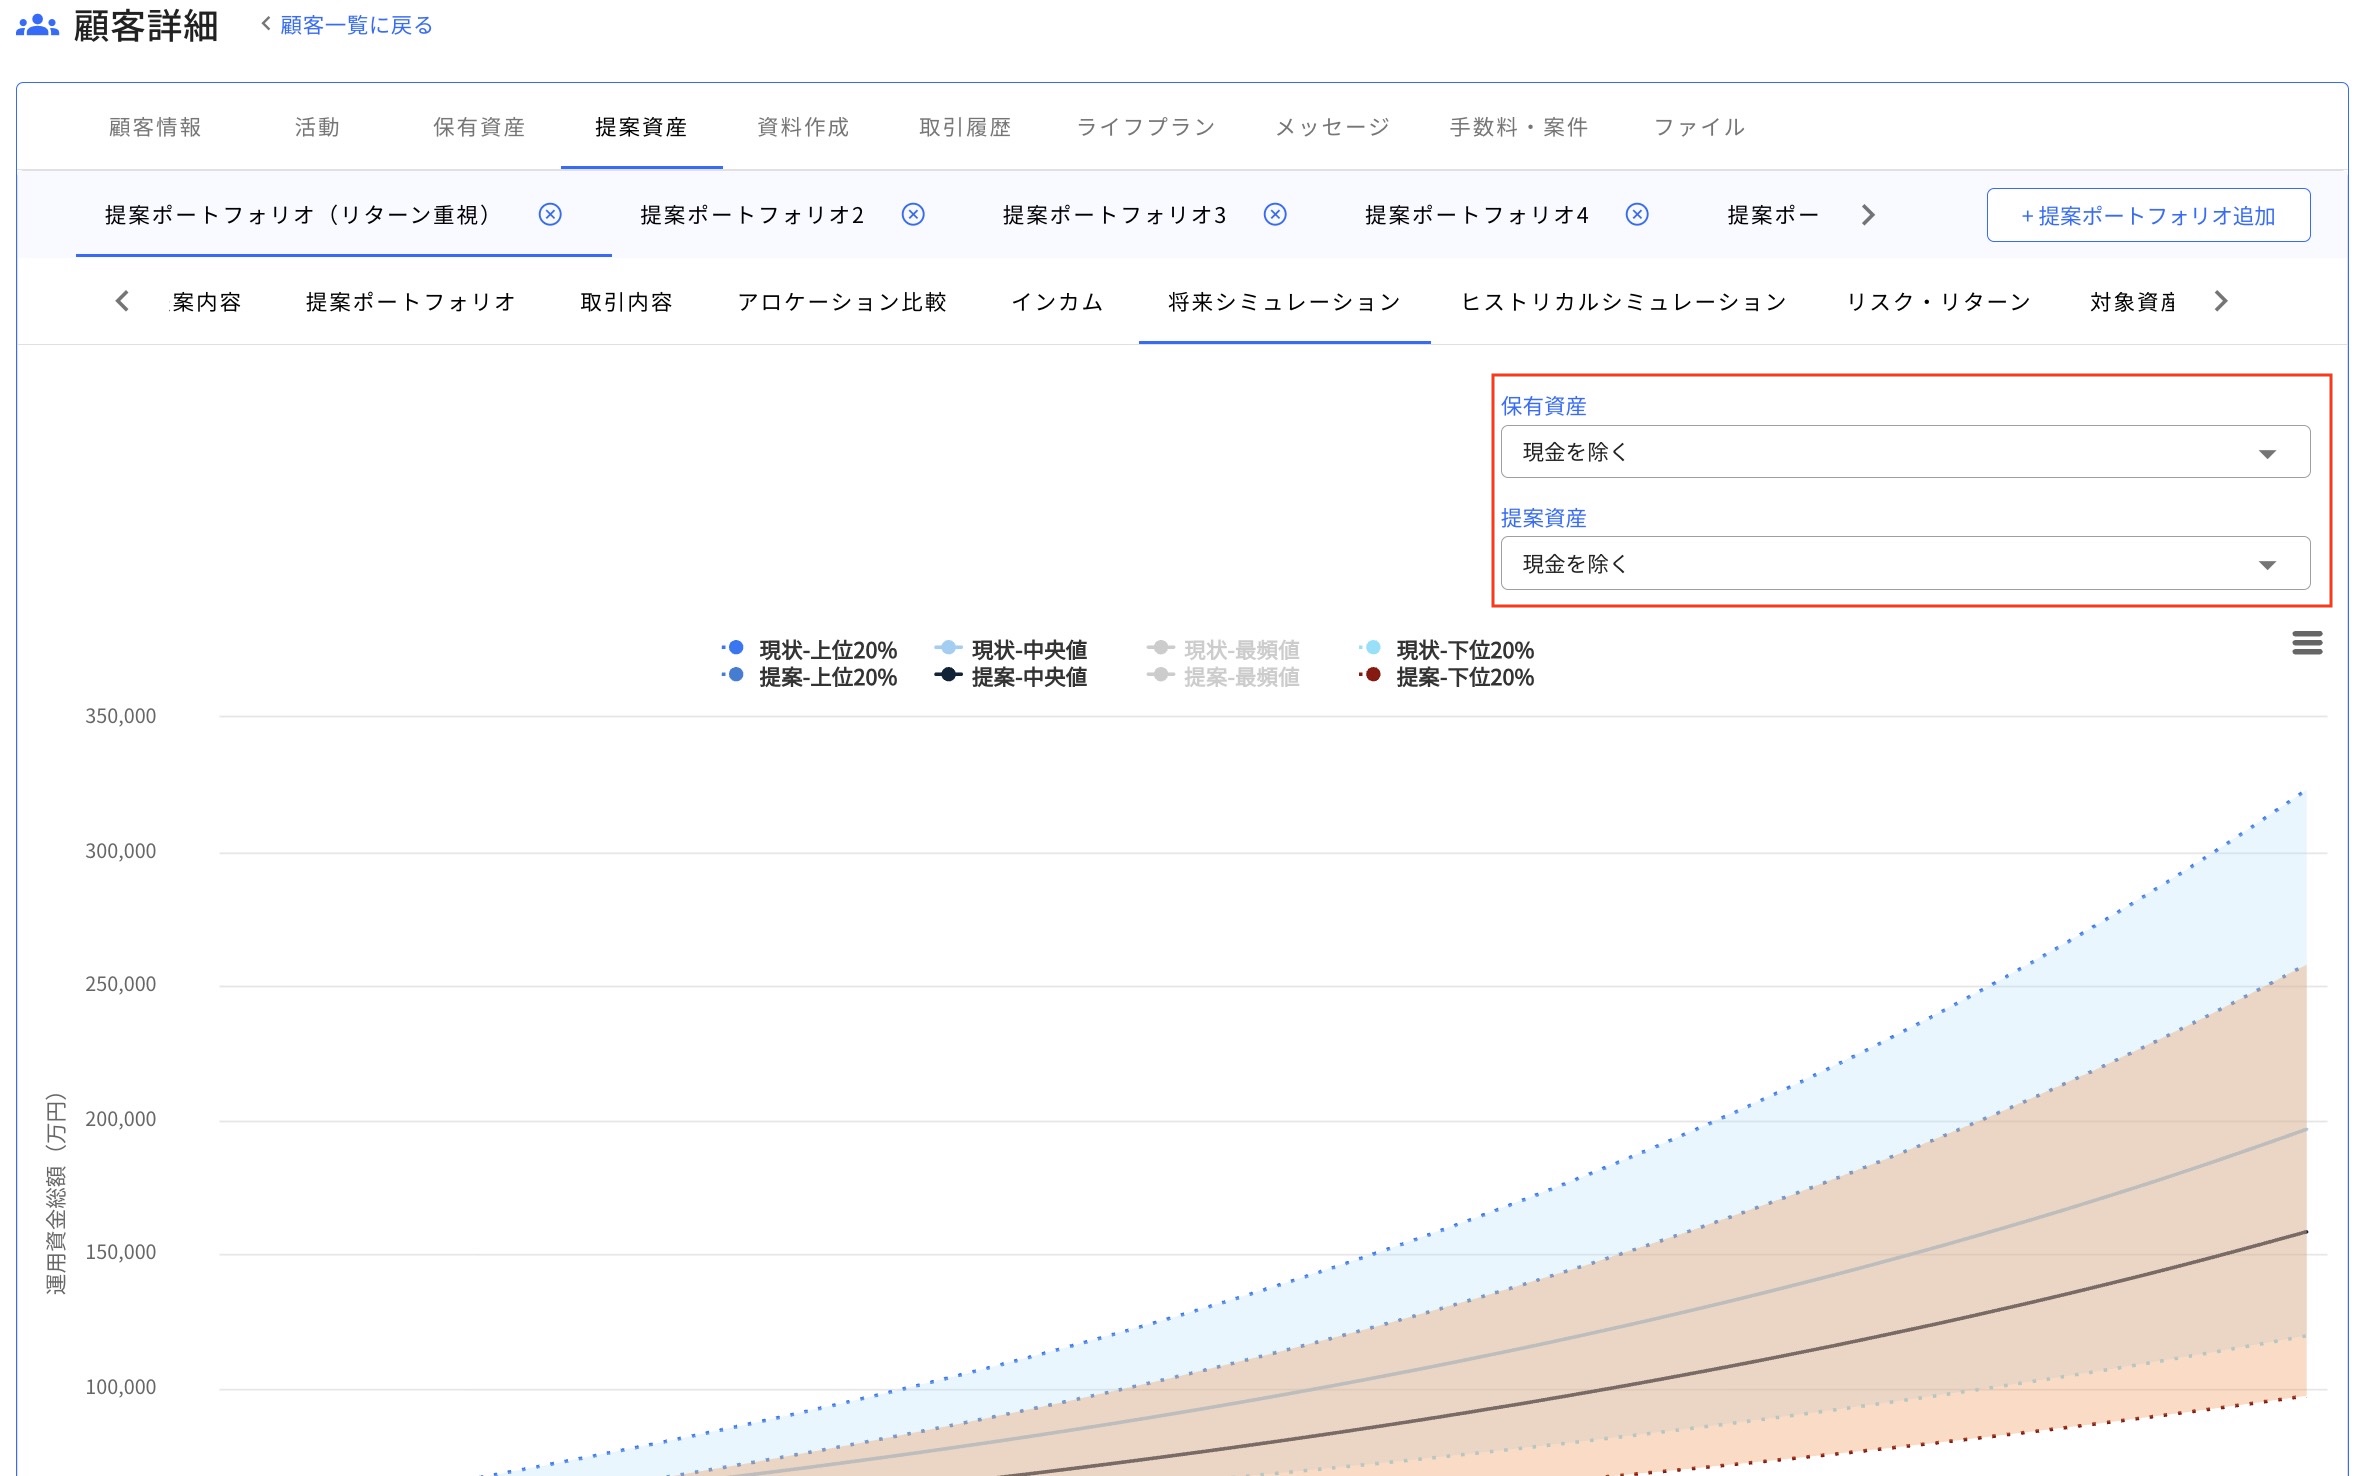
Task: Close the 提案ポートフォリオ（リターン重視） tab
Action: coord(551,214)
